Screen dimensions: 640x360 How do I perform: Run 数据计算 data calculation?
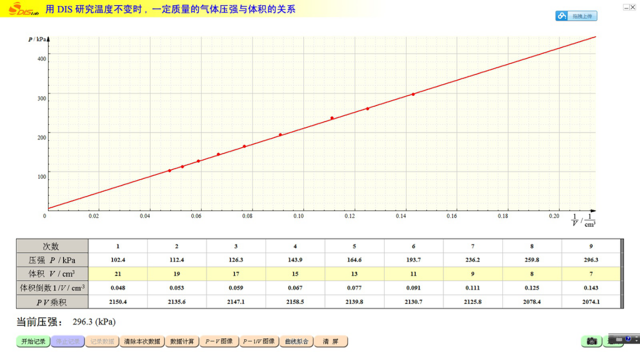tap(182, 341)
